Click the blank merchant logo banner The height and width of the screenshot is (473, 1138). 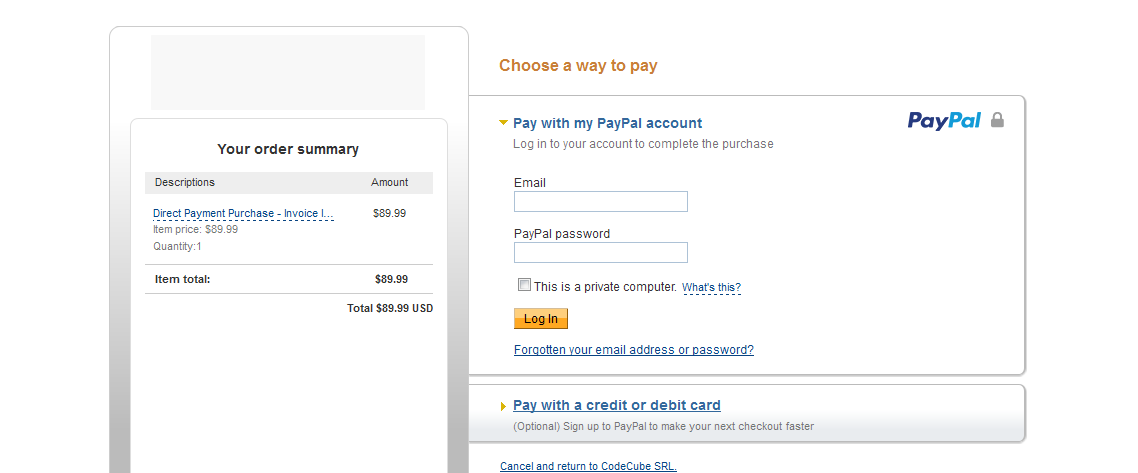point(288,72)
